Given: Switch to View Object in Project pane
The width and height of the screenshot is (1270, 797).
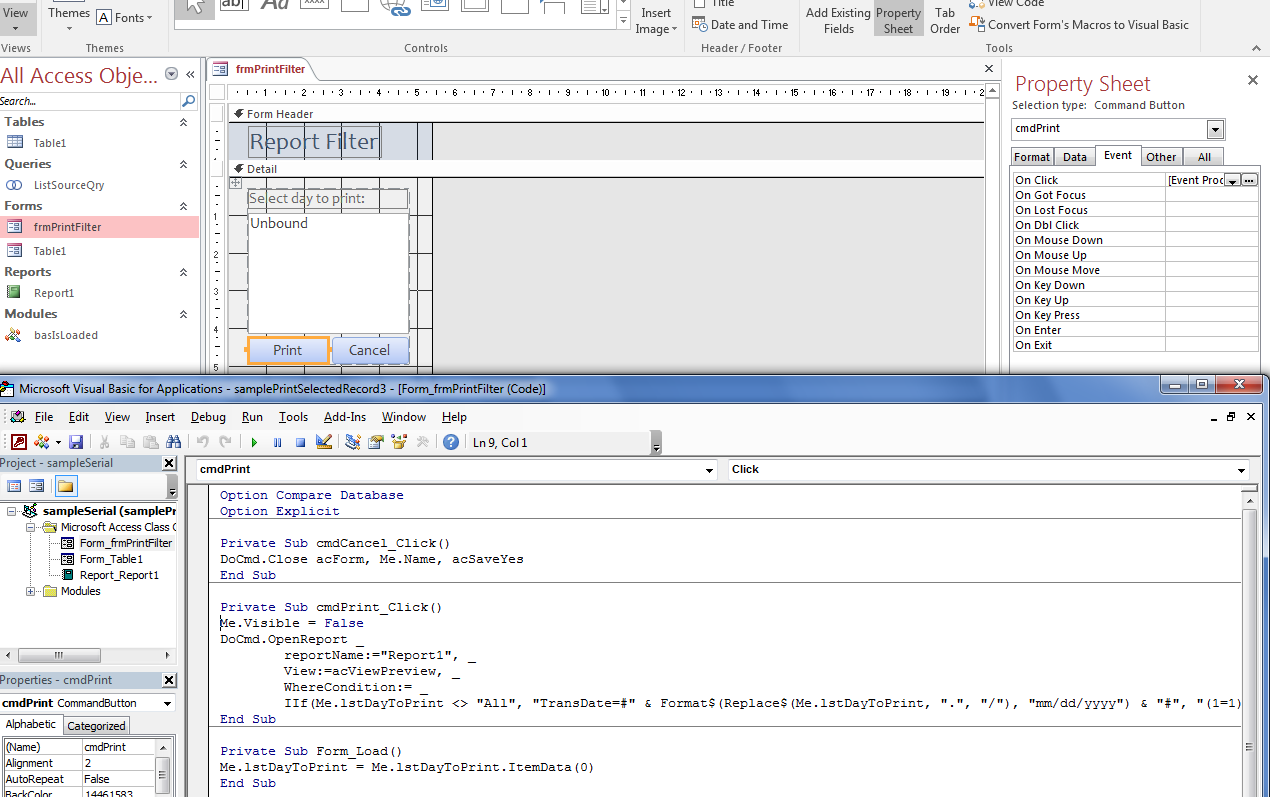Looking at the screenshot, I should (x=37, y=487).
